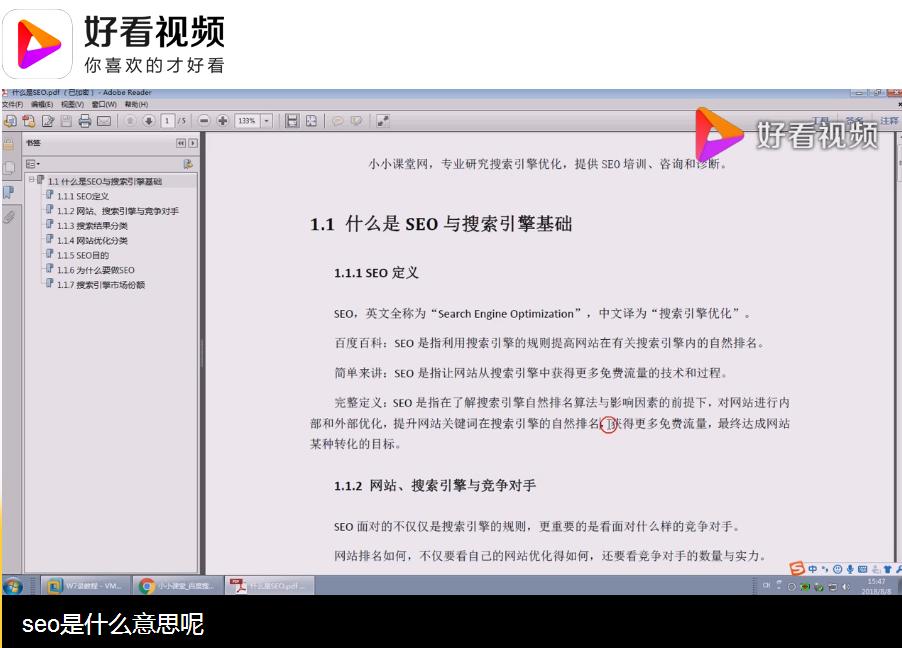Screen dimensions: 902x648
Task: Click the Print icon on the toolbar
Action: 86,120
